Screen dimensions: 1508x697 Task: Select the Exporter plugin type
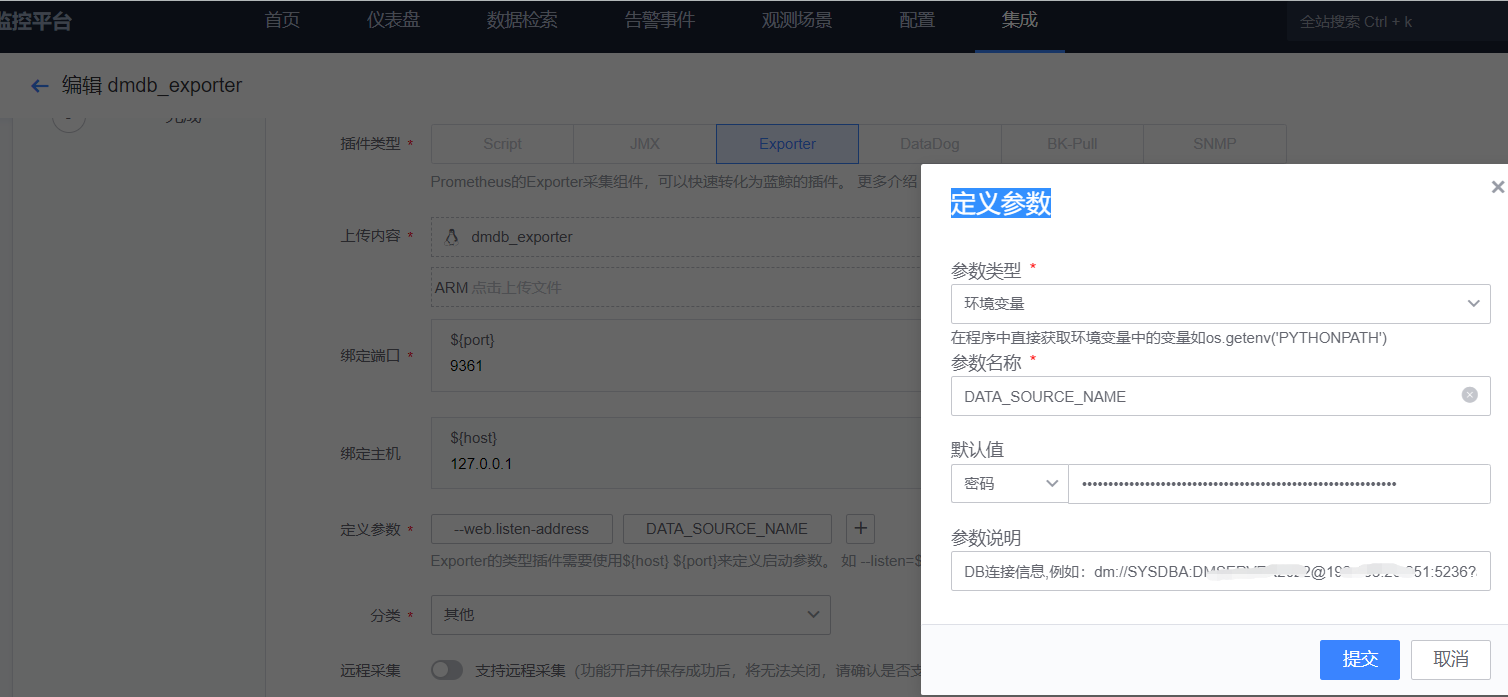pos(787,144)
